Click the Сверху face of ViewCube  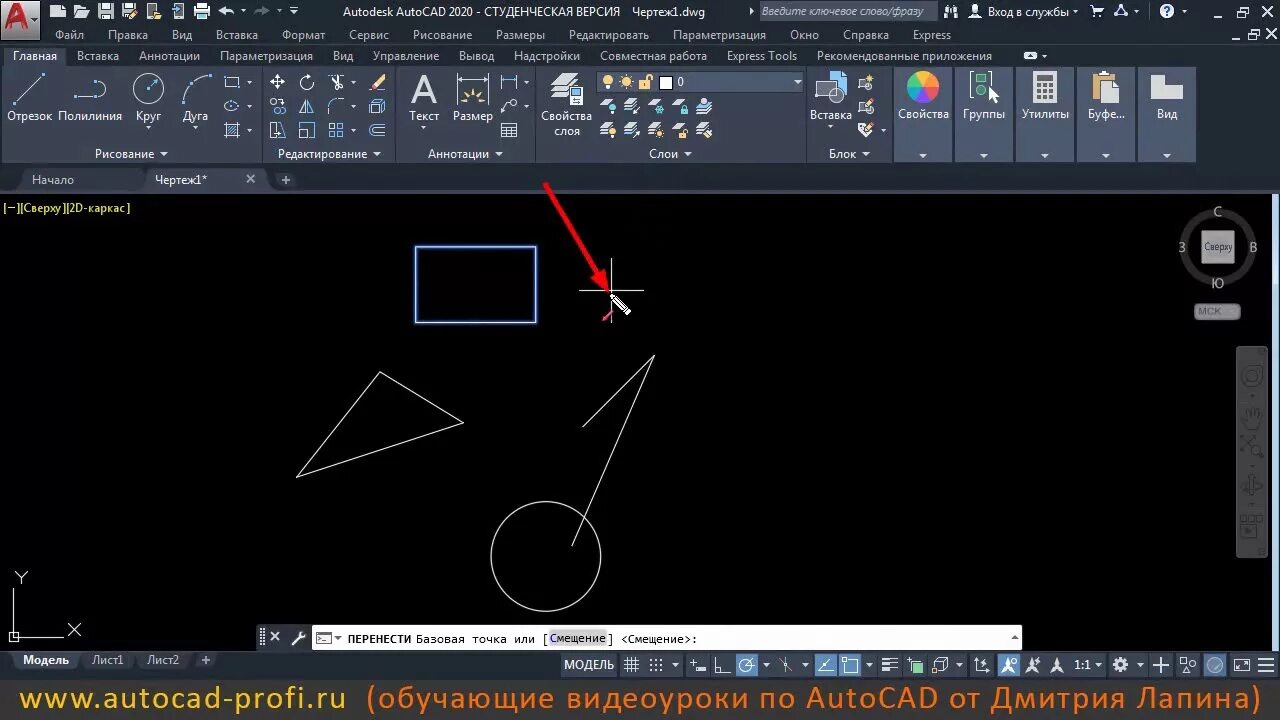(1218, 246)
